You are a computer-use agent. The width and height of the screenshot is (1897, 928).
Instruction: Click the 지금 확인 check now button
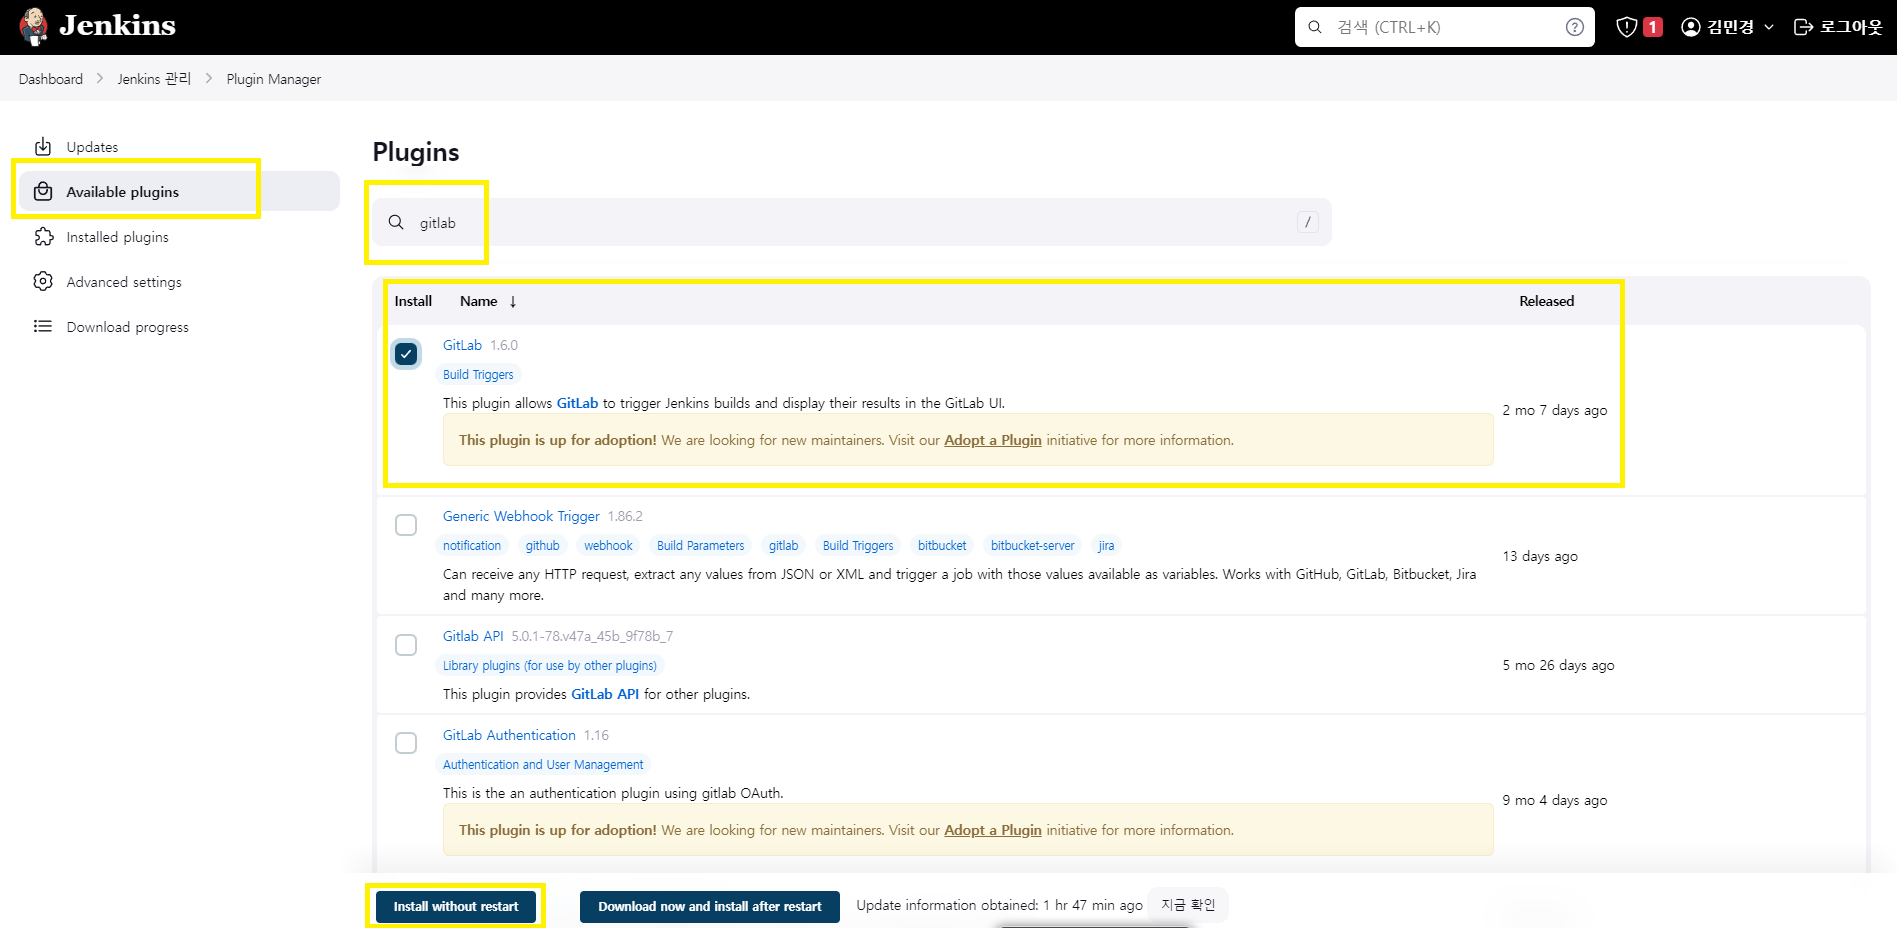1188,905
